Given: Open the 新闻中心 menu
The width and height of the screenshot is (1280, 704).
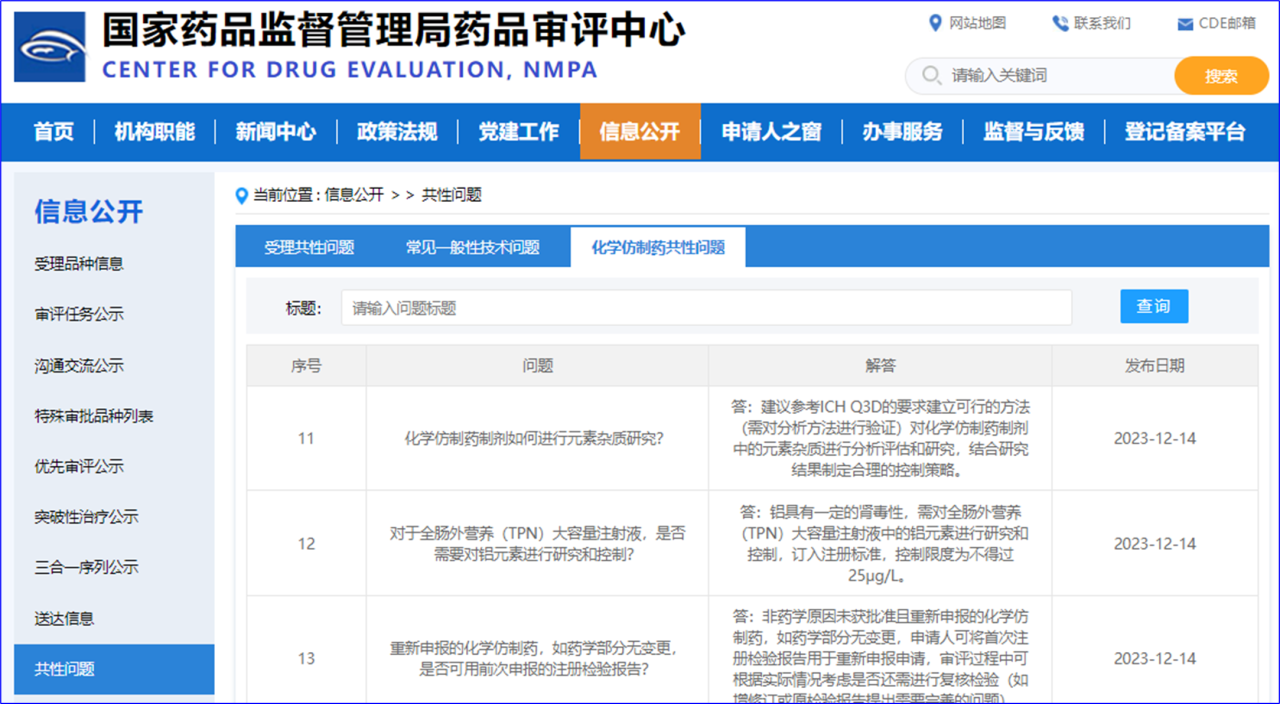Looking at the screenshot, I should pyautogui.click(x=276, y=131).
